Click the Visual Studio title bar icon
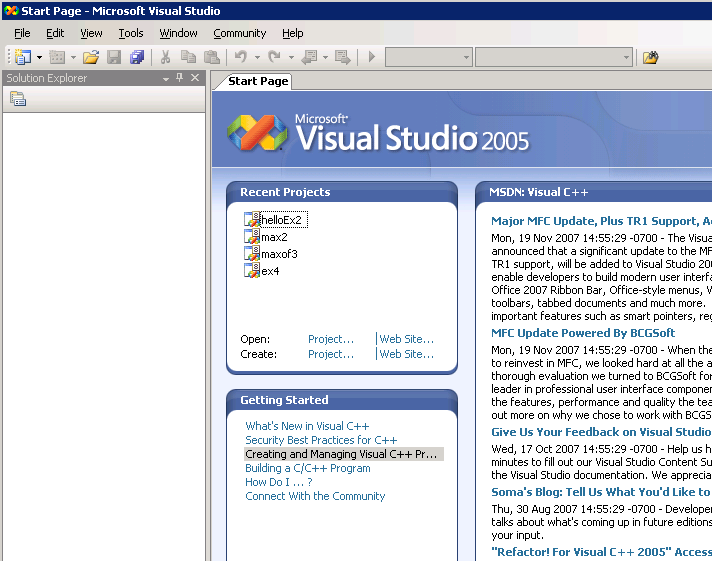 [x=11, y=10]
